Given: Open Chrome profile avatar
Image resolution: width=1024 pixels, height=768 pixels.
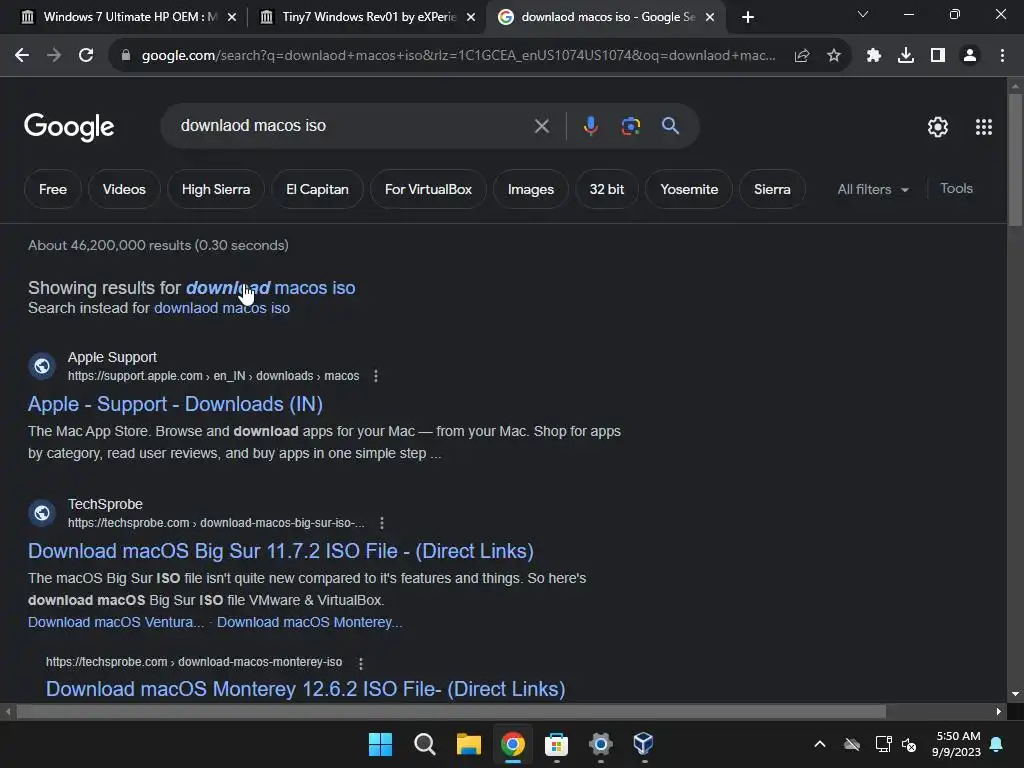Looking at the screenshot, I should pos(970,56).
